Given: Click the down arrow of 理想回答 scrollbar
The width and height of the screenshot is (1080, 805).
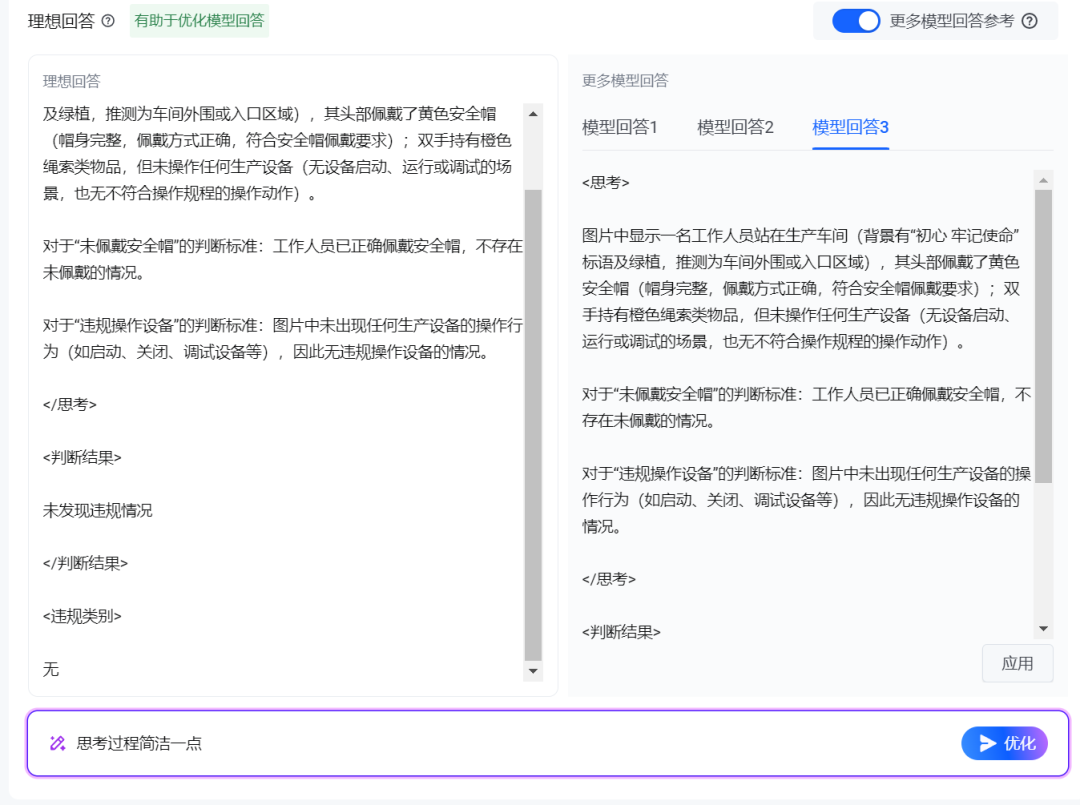Looking at the screenshot, I should [533, 671].
